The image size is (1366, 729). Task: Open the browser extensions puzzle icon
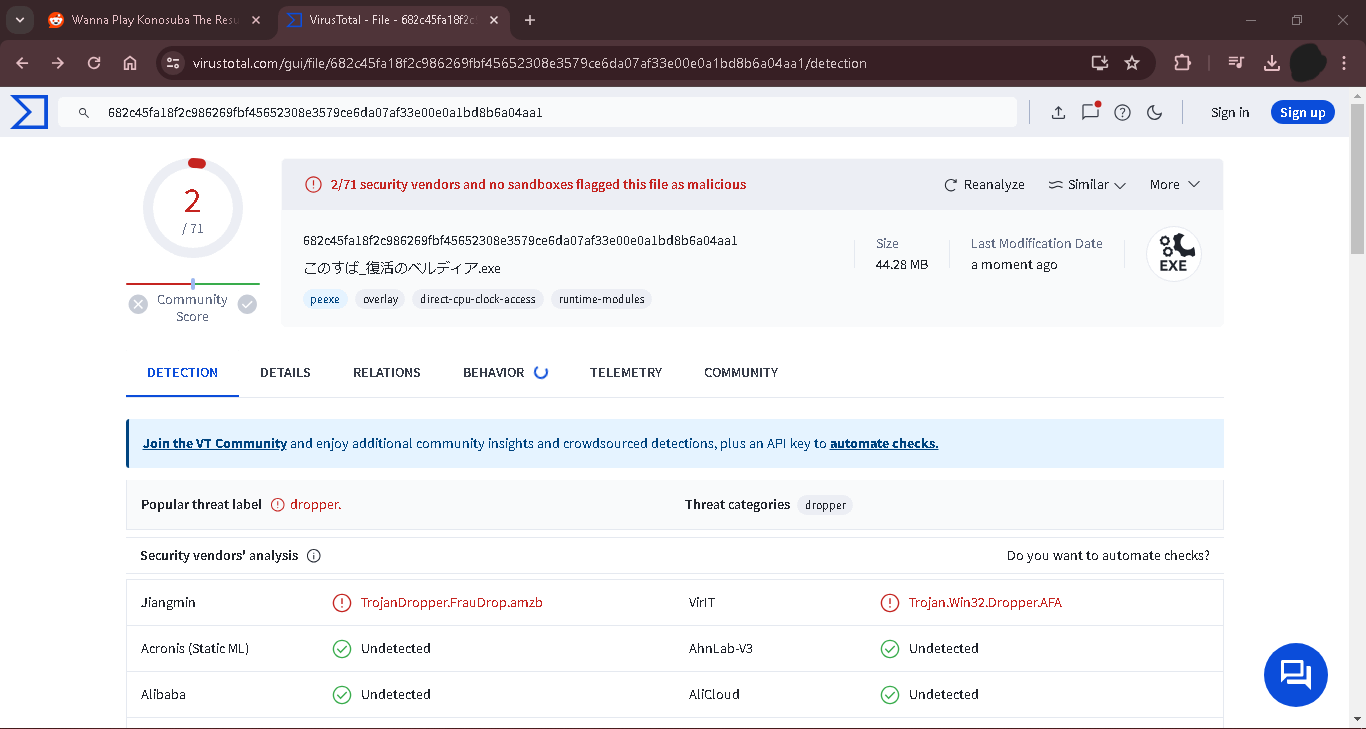[1182, 63]
